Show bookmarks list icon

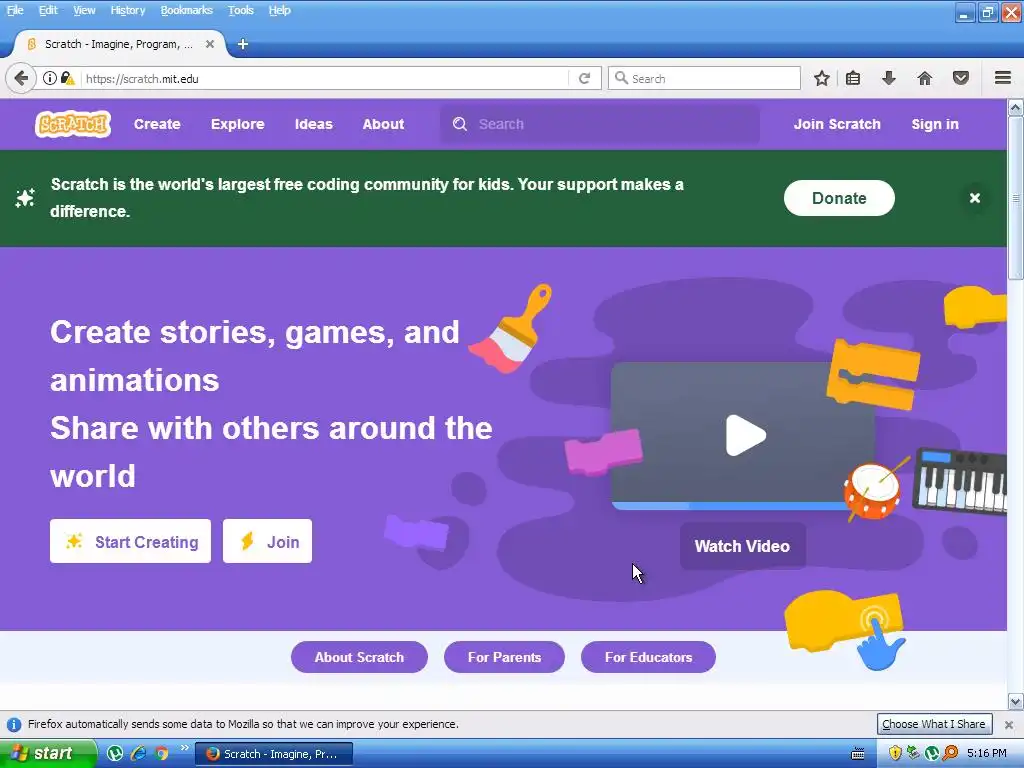(x=852, y=78)
